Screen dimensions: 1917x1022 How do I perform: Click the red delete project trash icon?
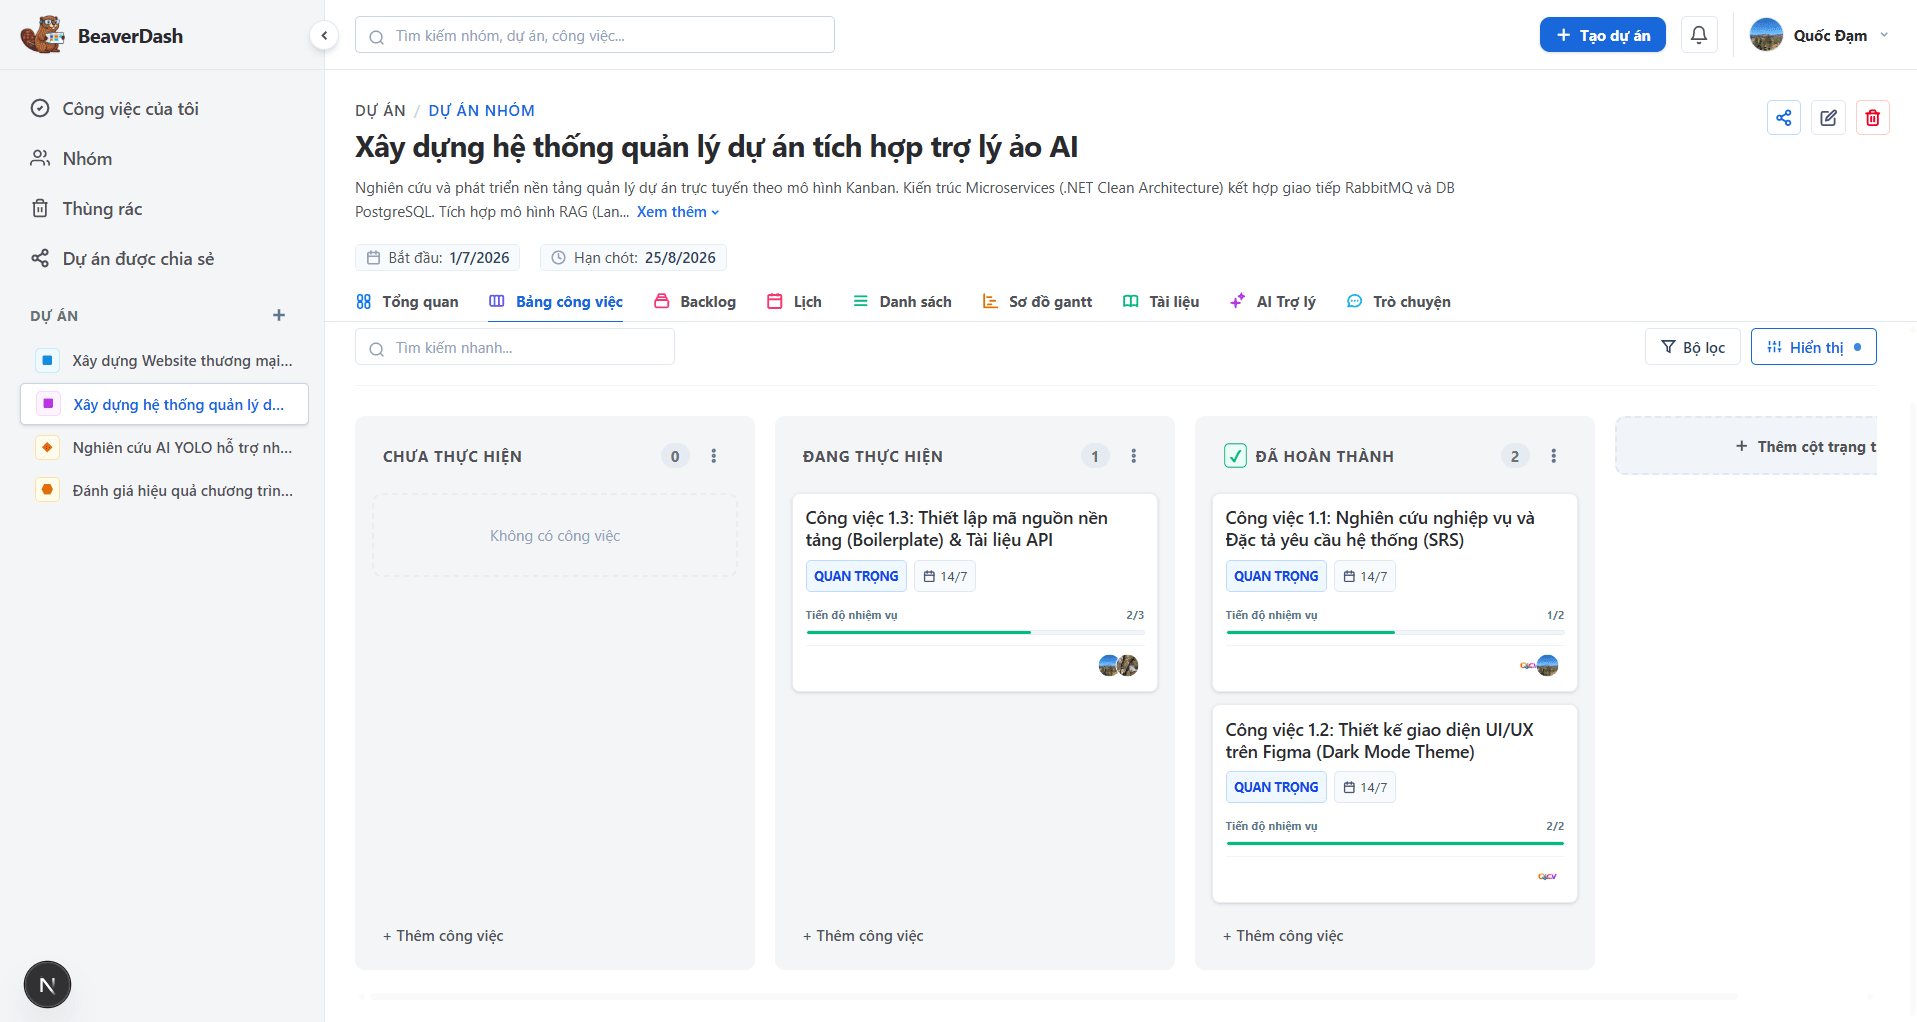pos(1873,118)
